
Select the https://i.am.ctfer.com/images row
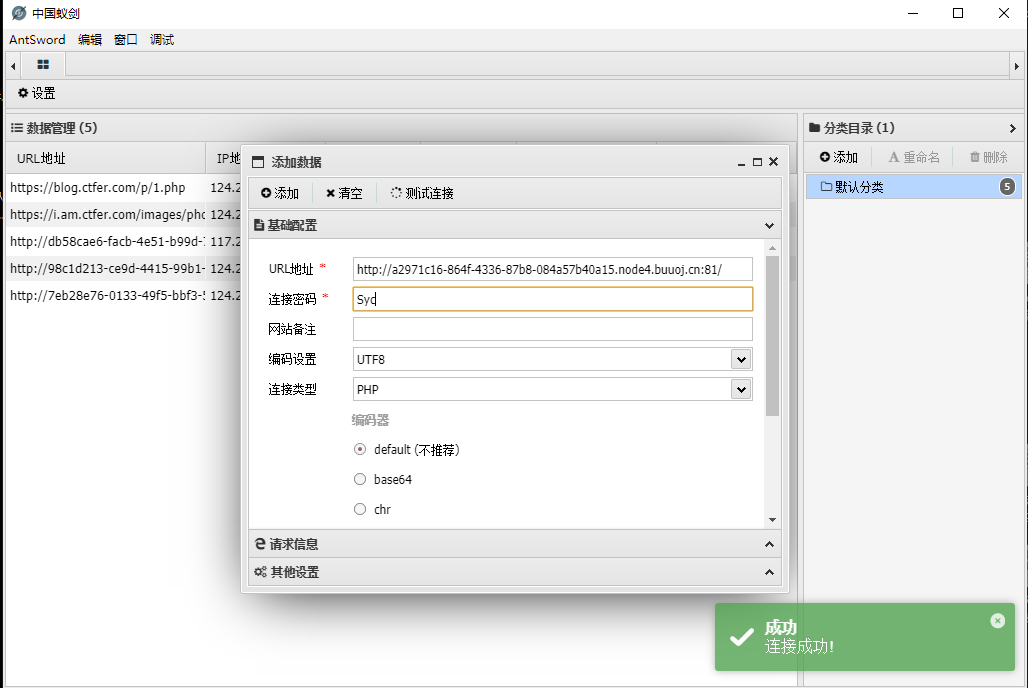[x=123, y=214]
